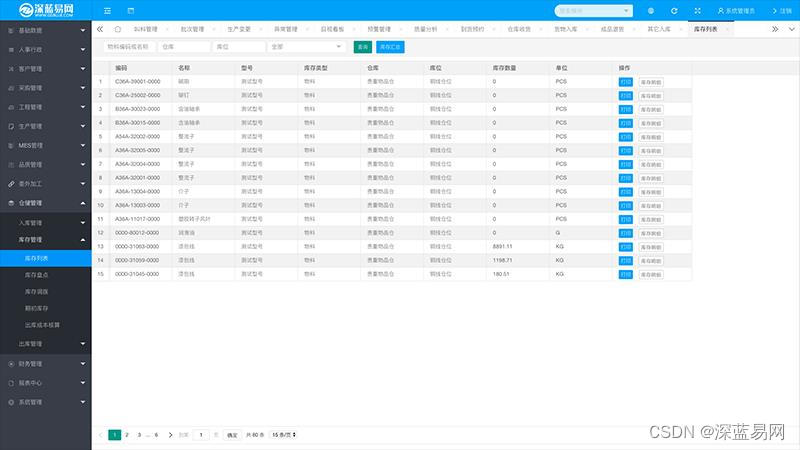Image resolution: width=800 pixels, height=450 pixels.
Task: Go to the home tab icon
Action: tap(118, 29)
